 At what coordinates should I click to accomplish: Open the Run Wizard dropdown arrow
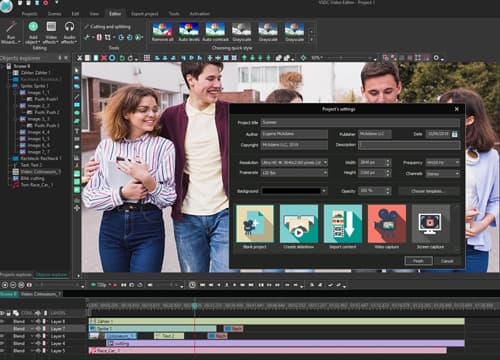click(19, 42)
